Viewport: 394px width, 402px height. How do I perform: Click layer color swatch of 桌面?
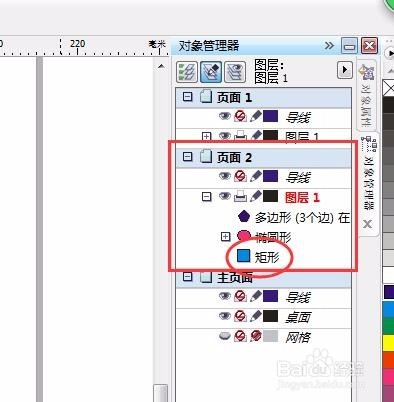270,316
